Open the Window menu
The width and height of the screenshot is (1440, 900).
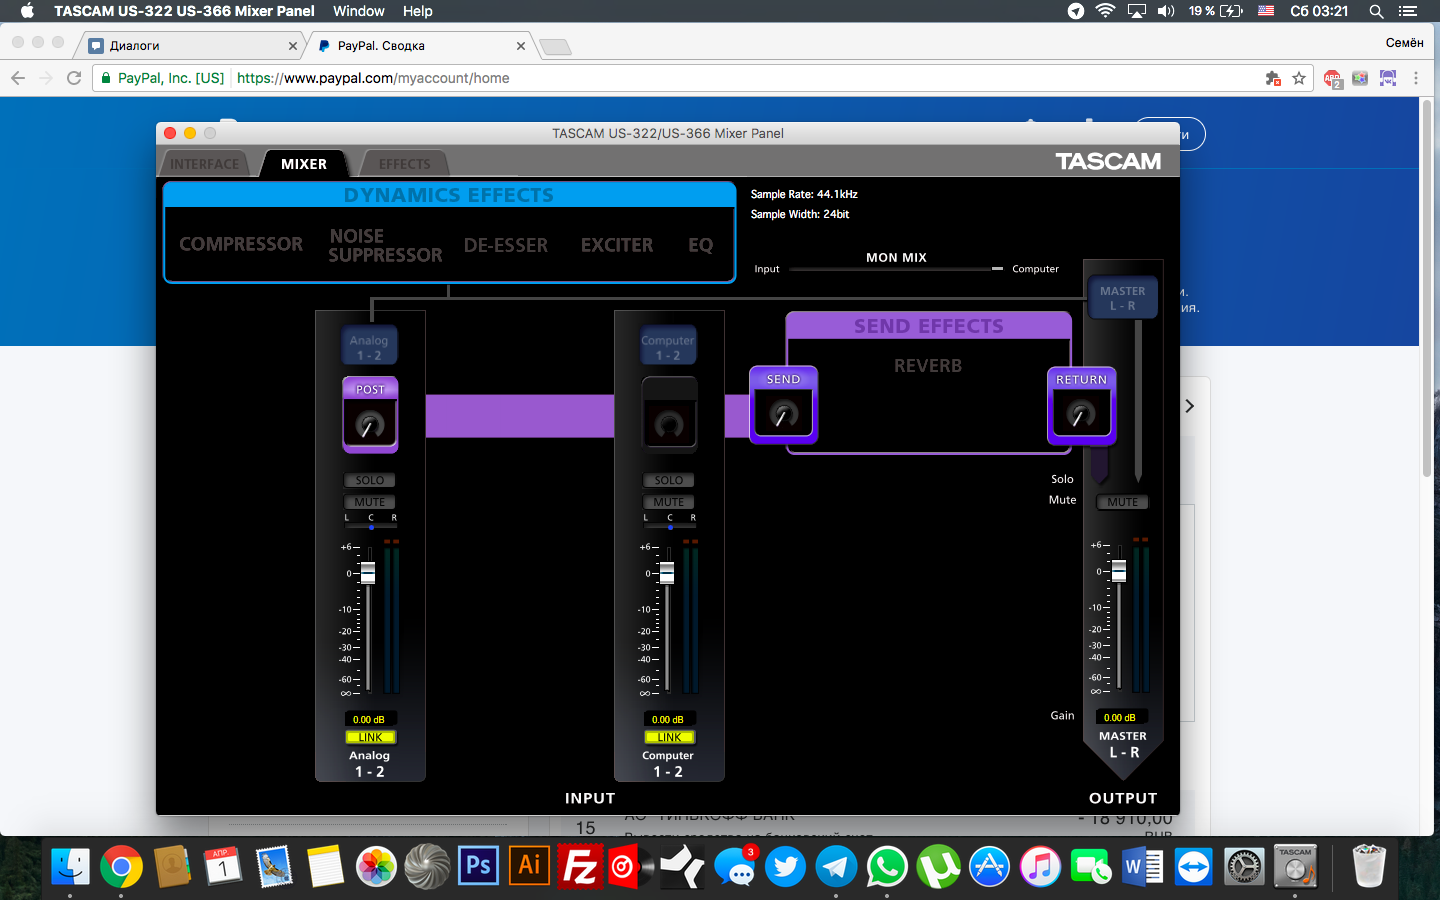[359, 11]
